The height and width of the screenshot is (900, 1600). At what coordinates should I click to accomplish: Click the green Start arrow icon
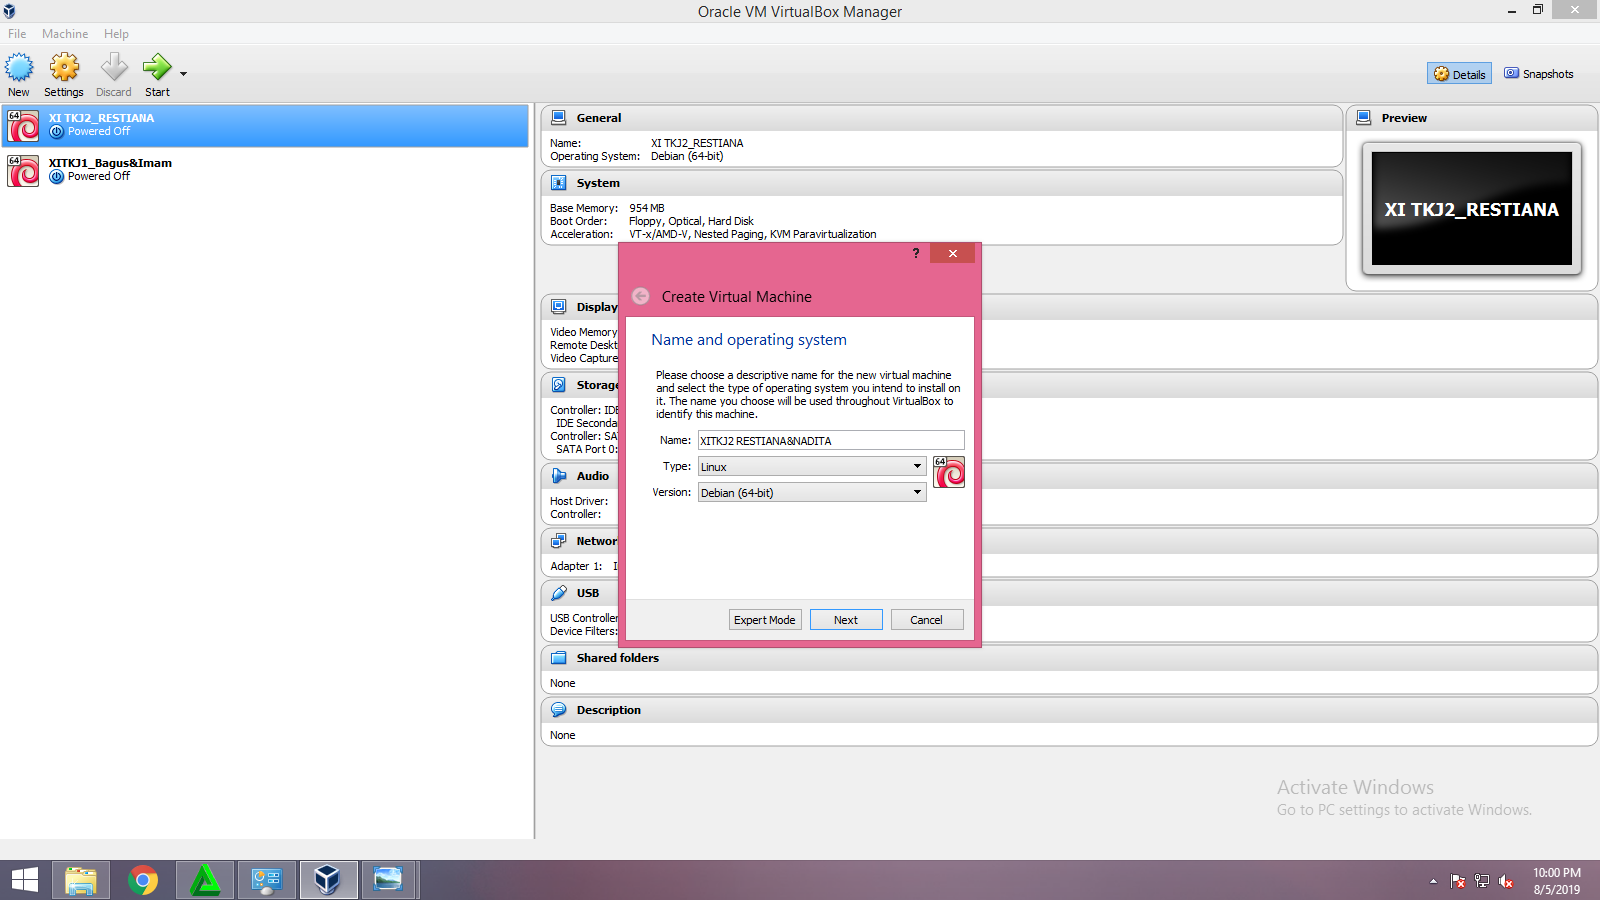pos(157,68)
